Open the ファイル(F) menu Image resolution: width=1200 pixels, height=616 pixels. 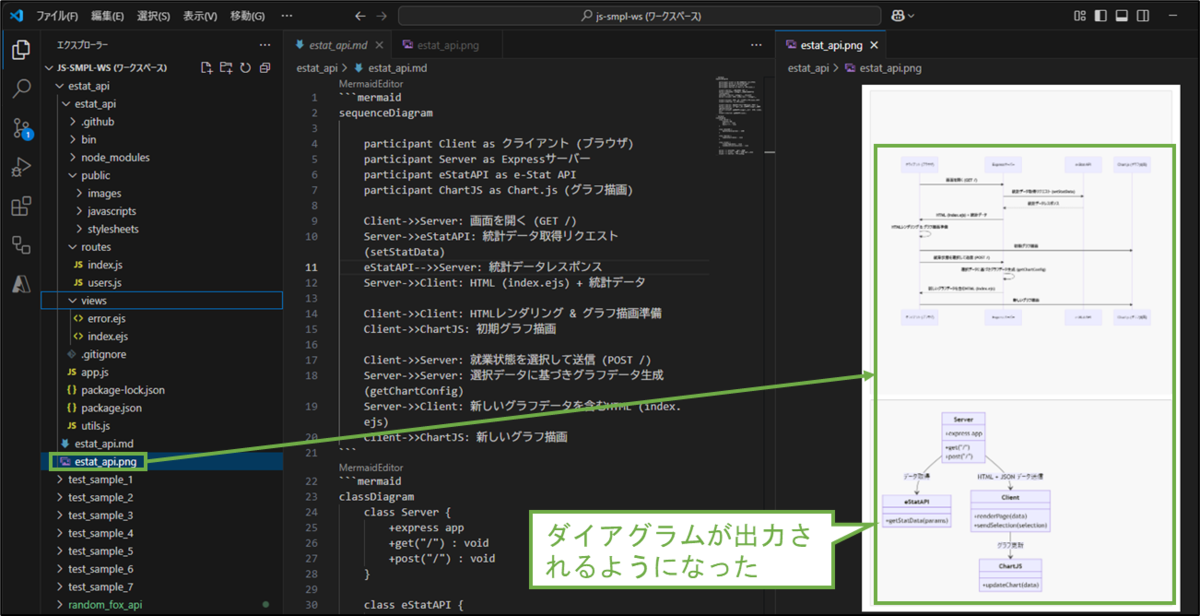[58, 16]
